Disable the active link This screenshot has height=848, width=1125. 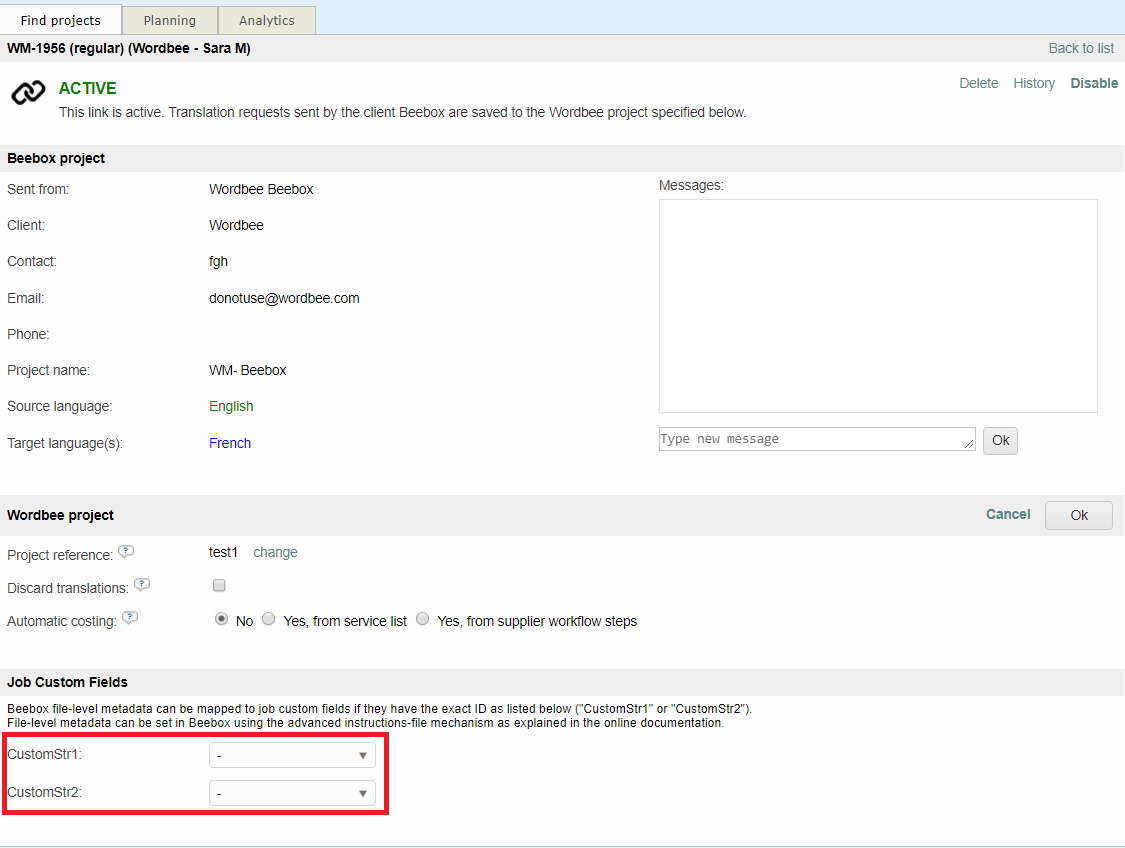(x=1094, y=83)
